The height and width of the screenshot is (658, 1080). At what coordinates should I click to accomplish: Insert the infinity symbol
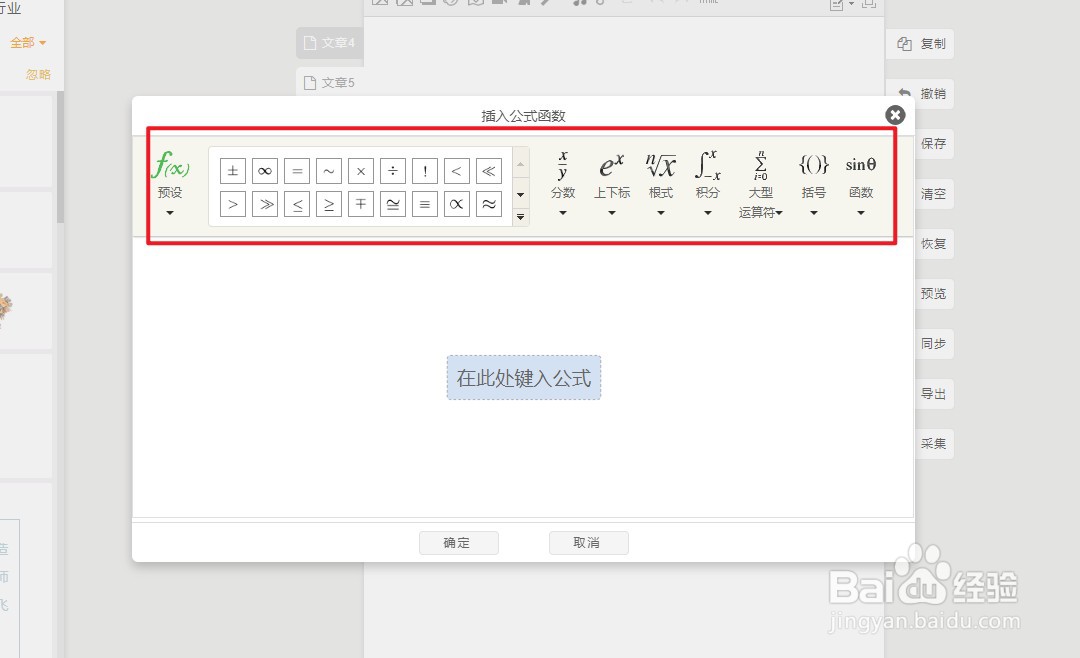(x=264, y=170)
